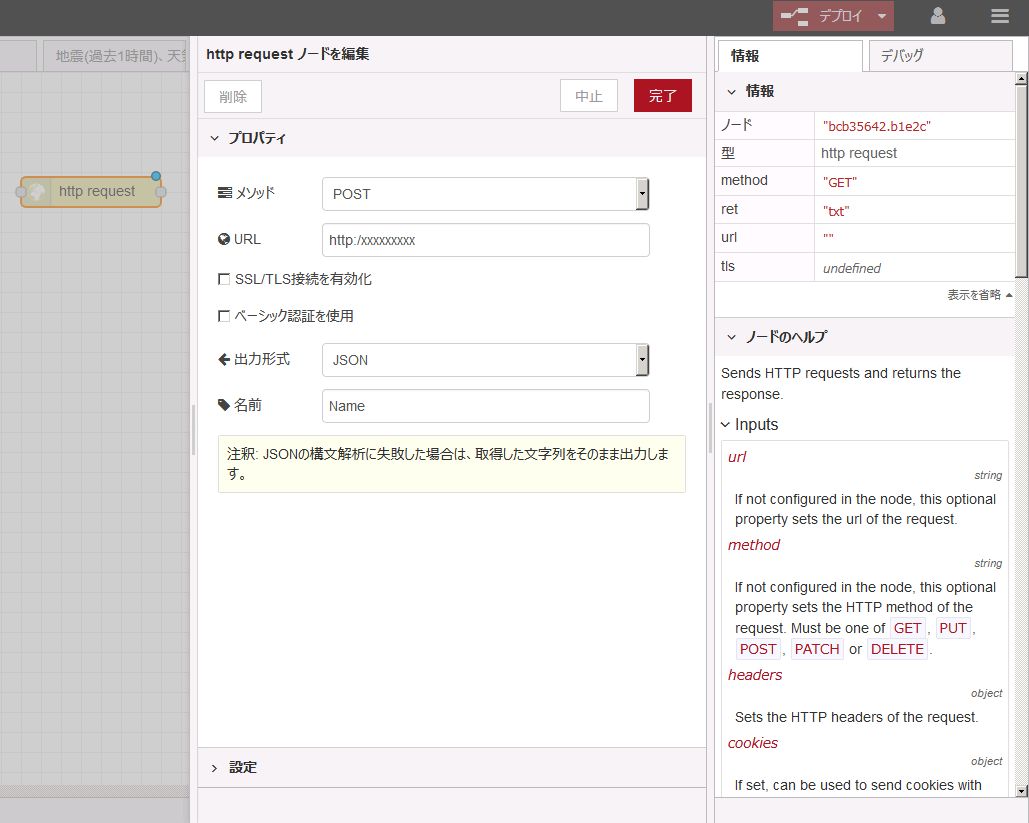
Task: Click the cookies property in help
Action: tap(753, 744)
